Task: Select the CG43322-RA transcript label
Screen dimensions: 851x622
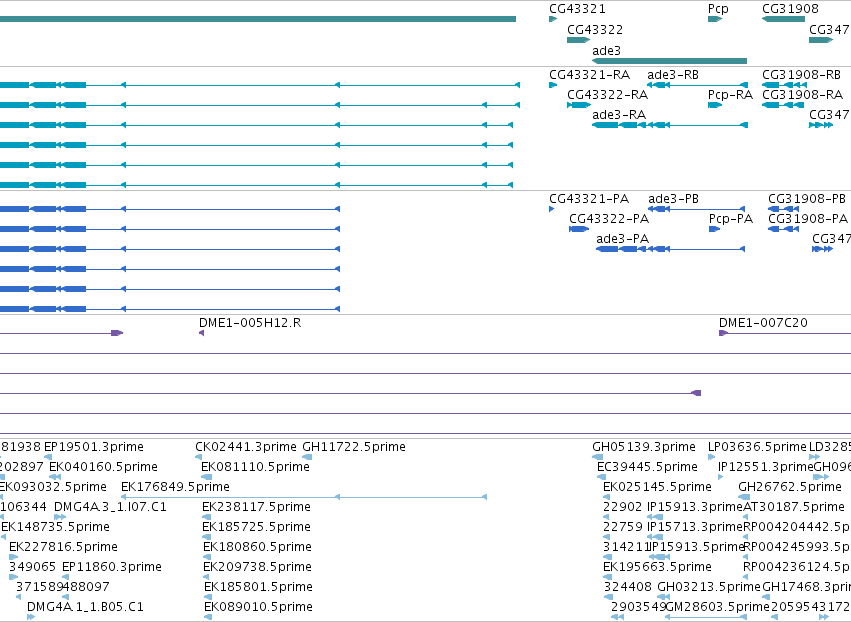Action: 607,95
